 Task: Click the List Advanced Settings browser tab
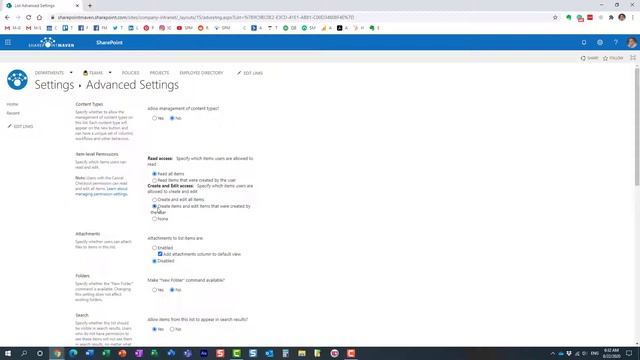pyautogui.click(x=43, y=6)
